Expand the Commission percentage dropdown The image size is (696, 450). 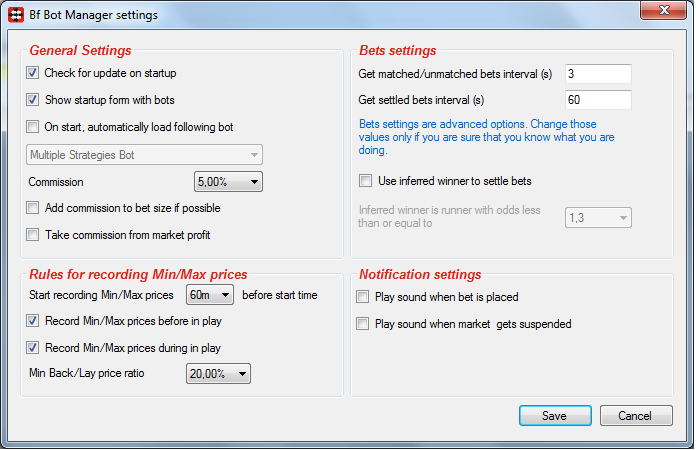pyautogui.click(x=228, y=182)
